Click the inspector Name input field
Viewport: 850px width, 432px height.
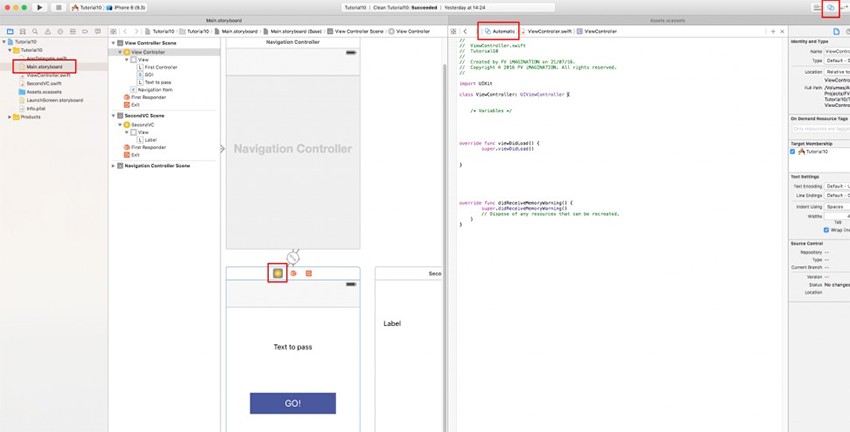837,51
